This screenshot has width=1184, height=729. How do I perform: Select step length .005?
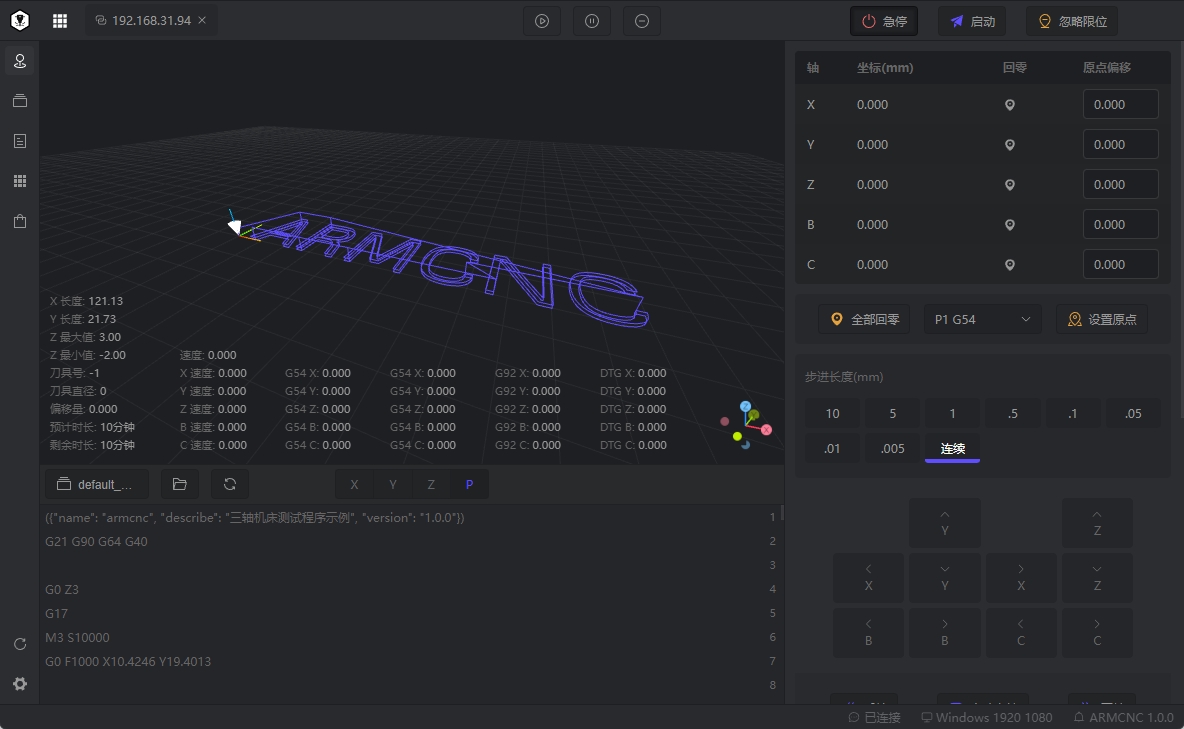tap(893, 449)
